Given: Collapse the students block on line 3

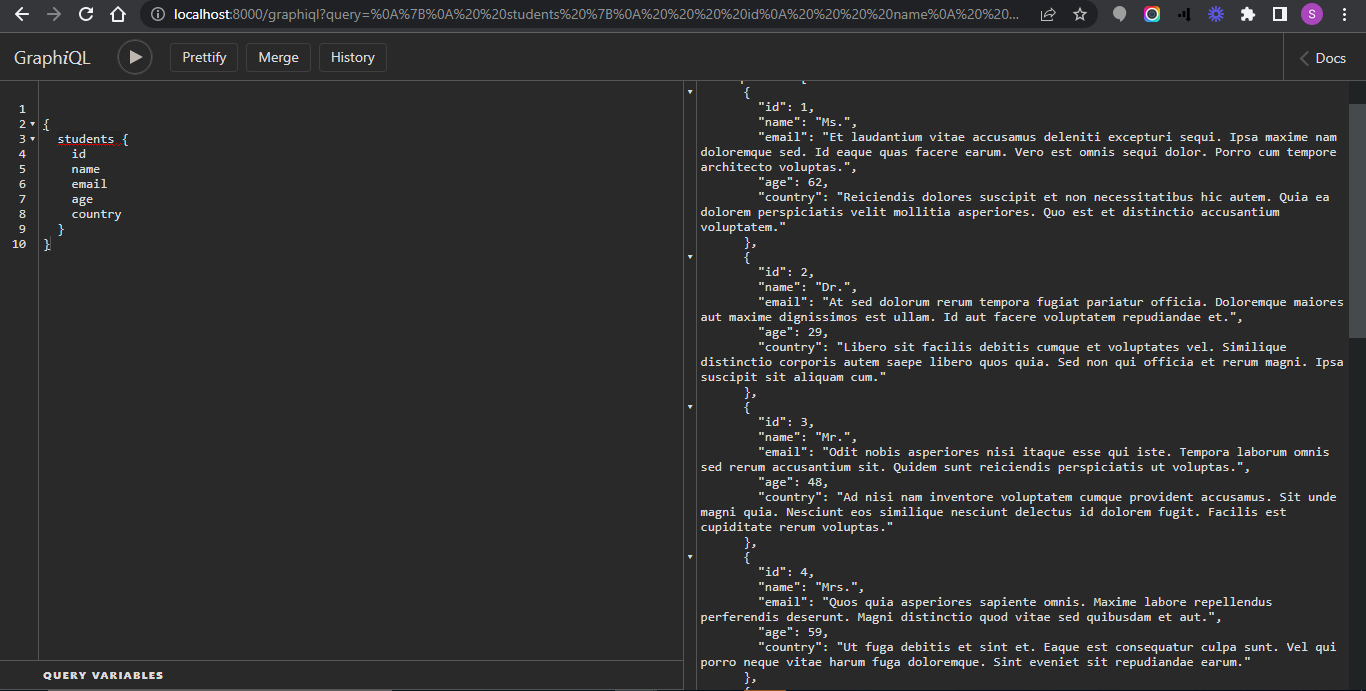Looking at the screenshot, I should (x=32, y=139).
